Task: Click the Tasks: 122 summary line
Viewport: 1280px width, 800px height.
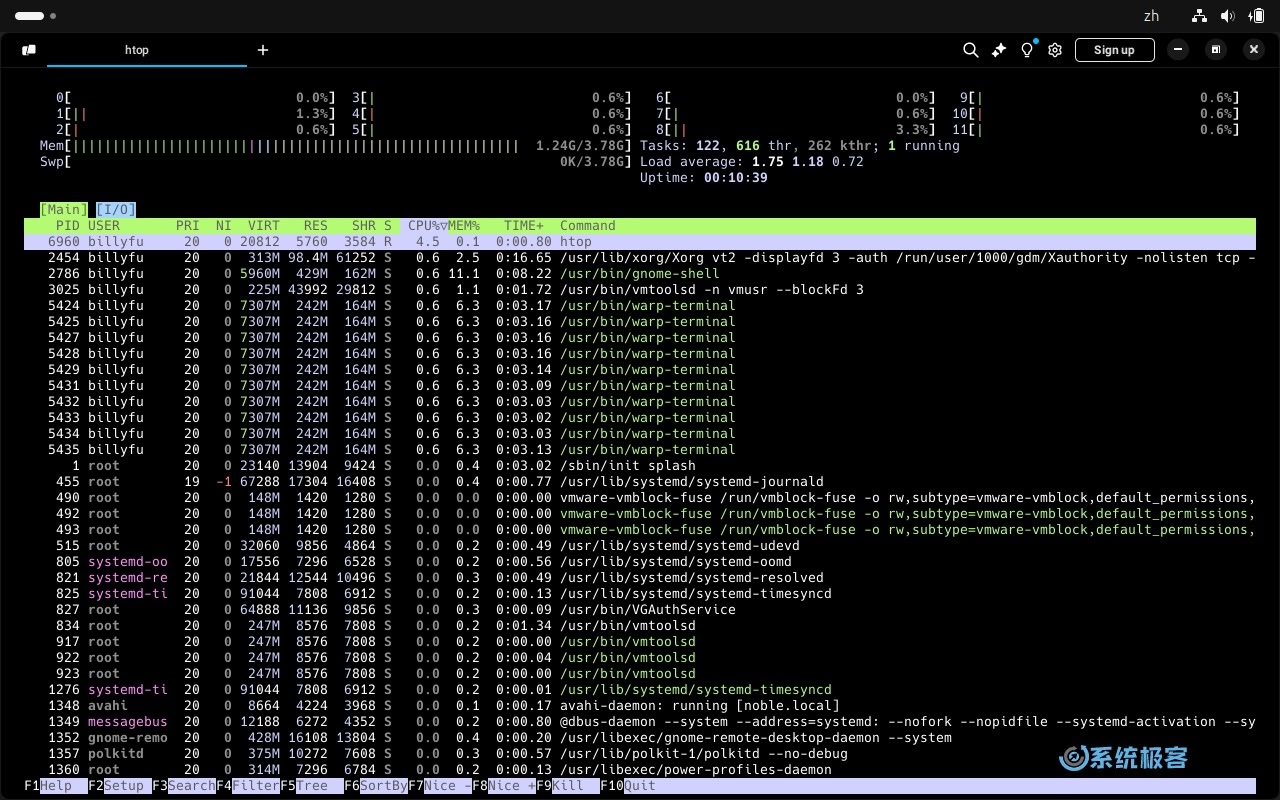Action: tap(800, 146)
